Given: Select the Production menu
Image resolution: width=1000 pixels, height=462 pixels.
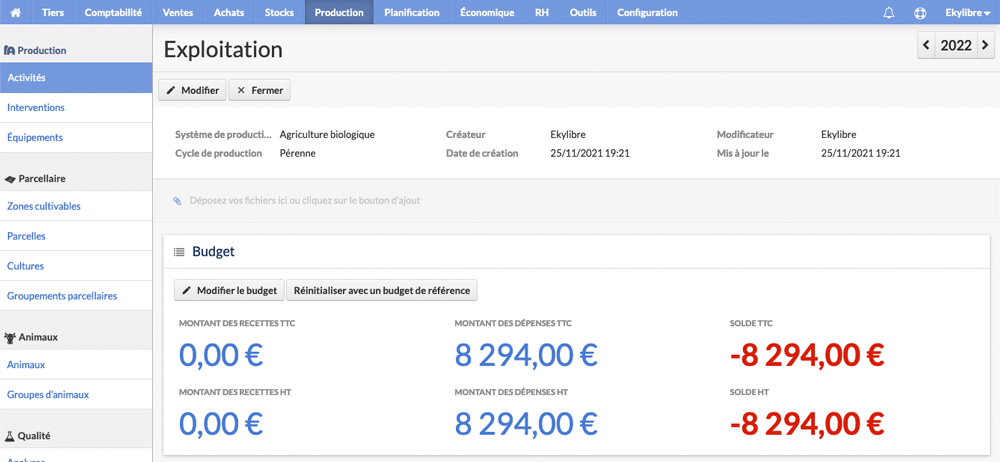Looking at the screenshot, I should 339,12.
